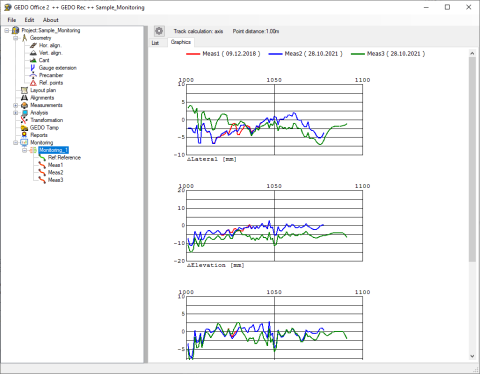Select the Ref:Reference tree item
480x374 pixels.
point(64,158)
